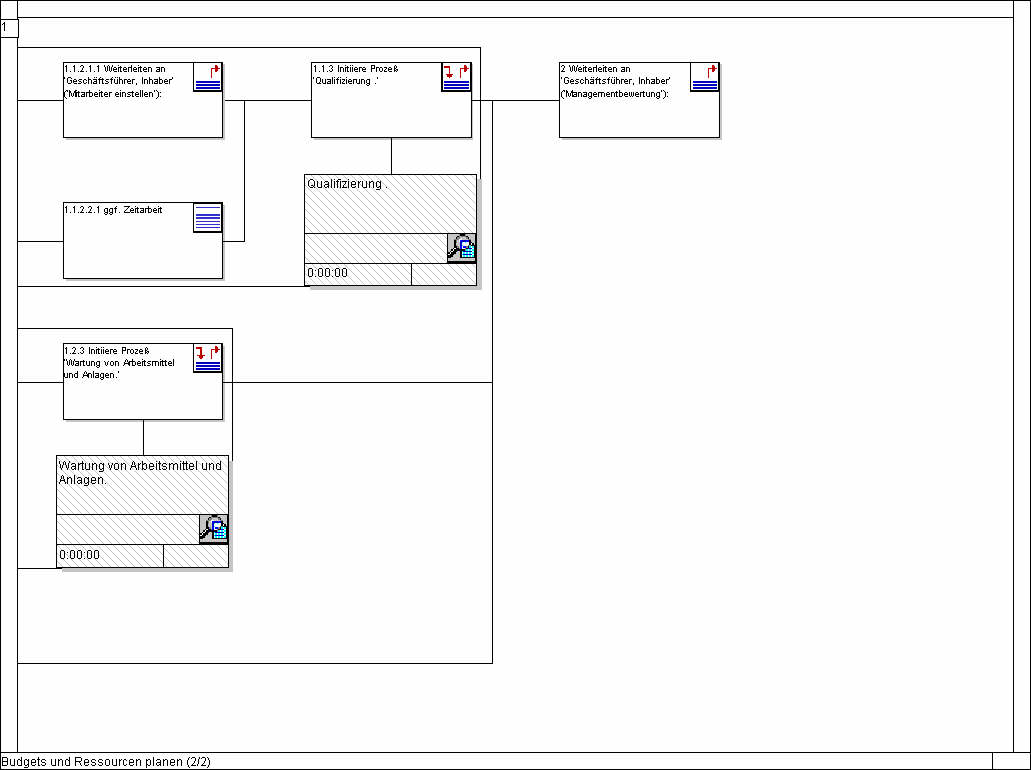Viewport: 1031px width, 770px height.
Task: Click the lane number 1 label
Action: 5,27
